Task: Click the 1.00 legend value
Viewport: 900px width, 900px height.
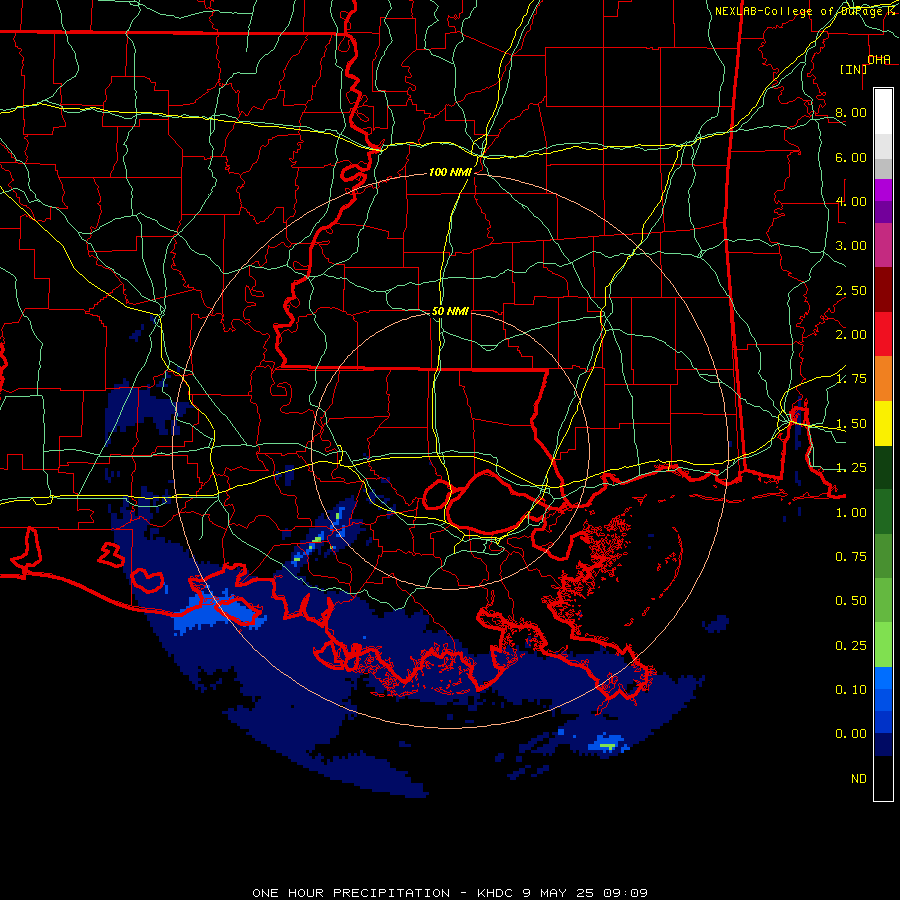Action: pos(851,513)
